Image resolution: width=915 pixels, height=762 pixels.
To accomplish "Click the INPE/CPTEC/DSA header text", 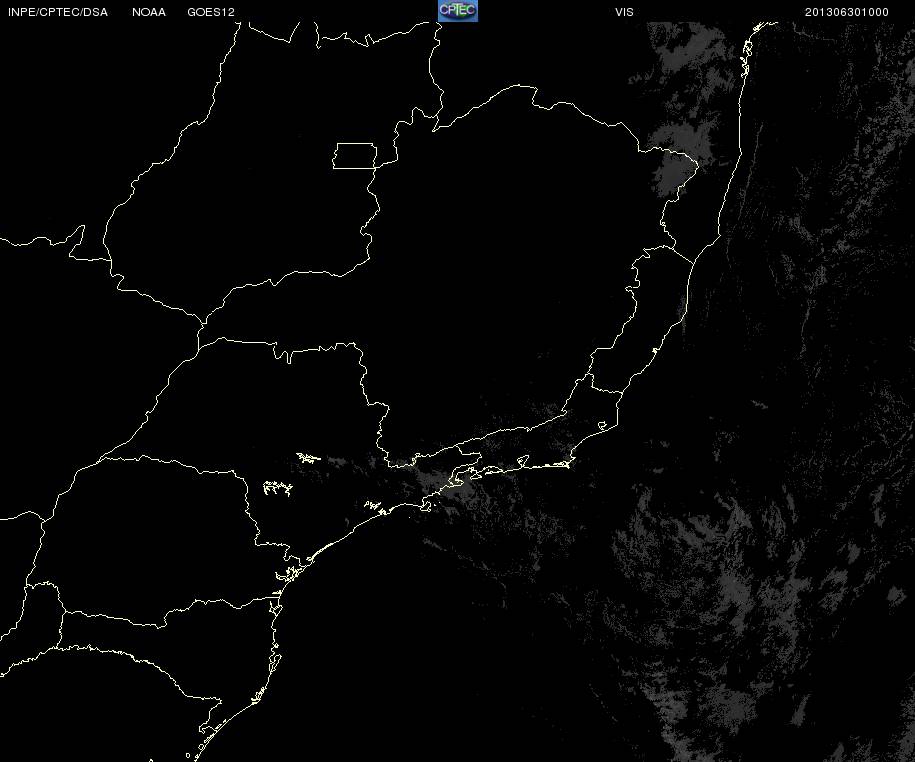I will pos(58,12).
